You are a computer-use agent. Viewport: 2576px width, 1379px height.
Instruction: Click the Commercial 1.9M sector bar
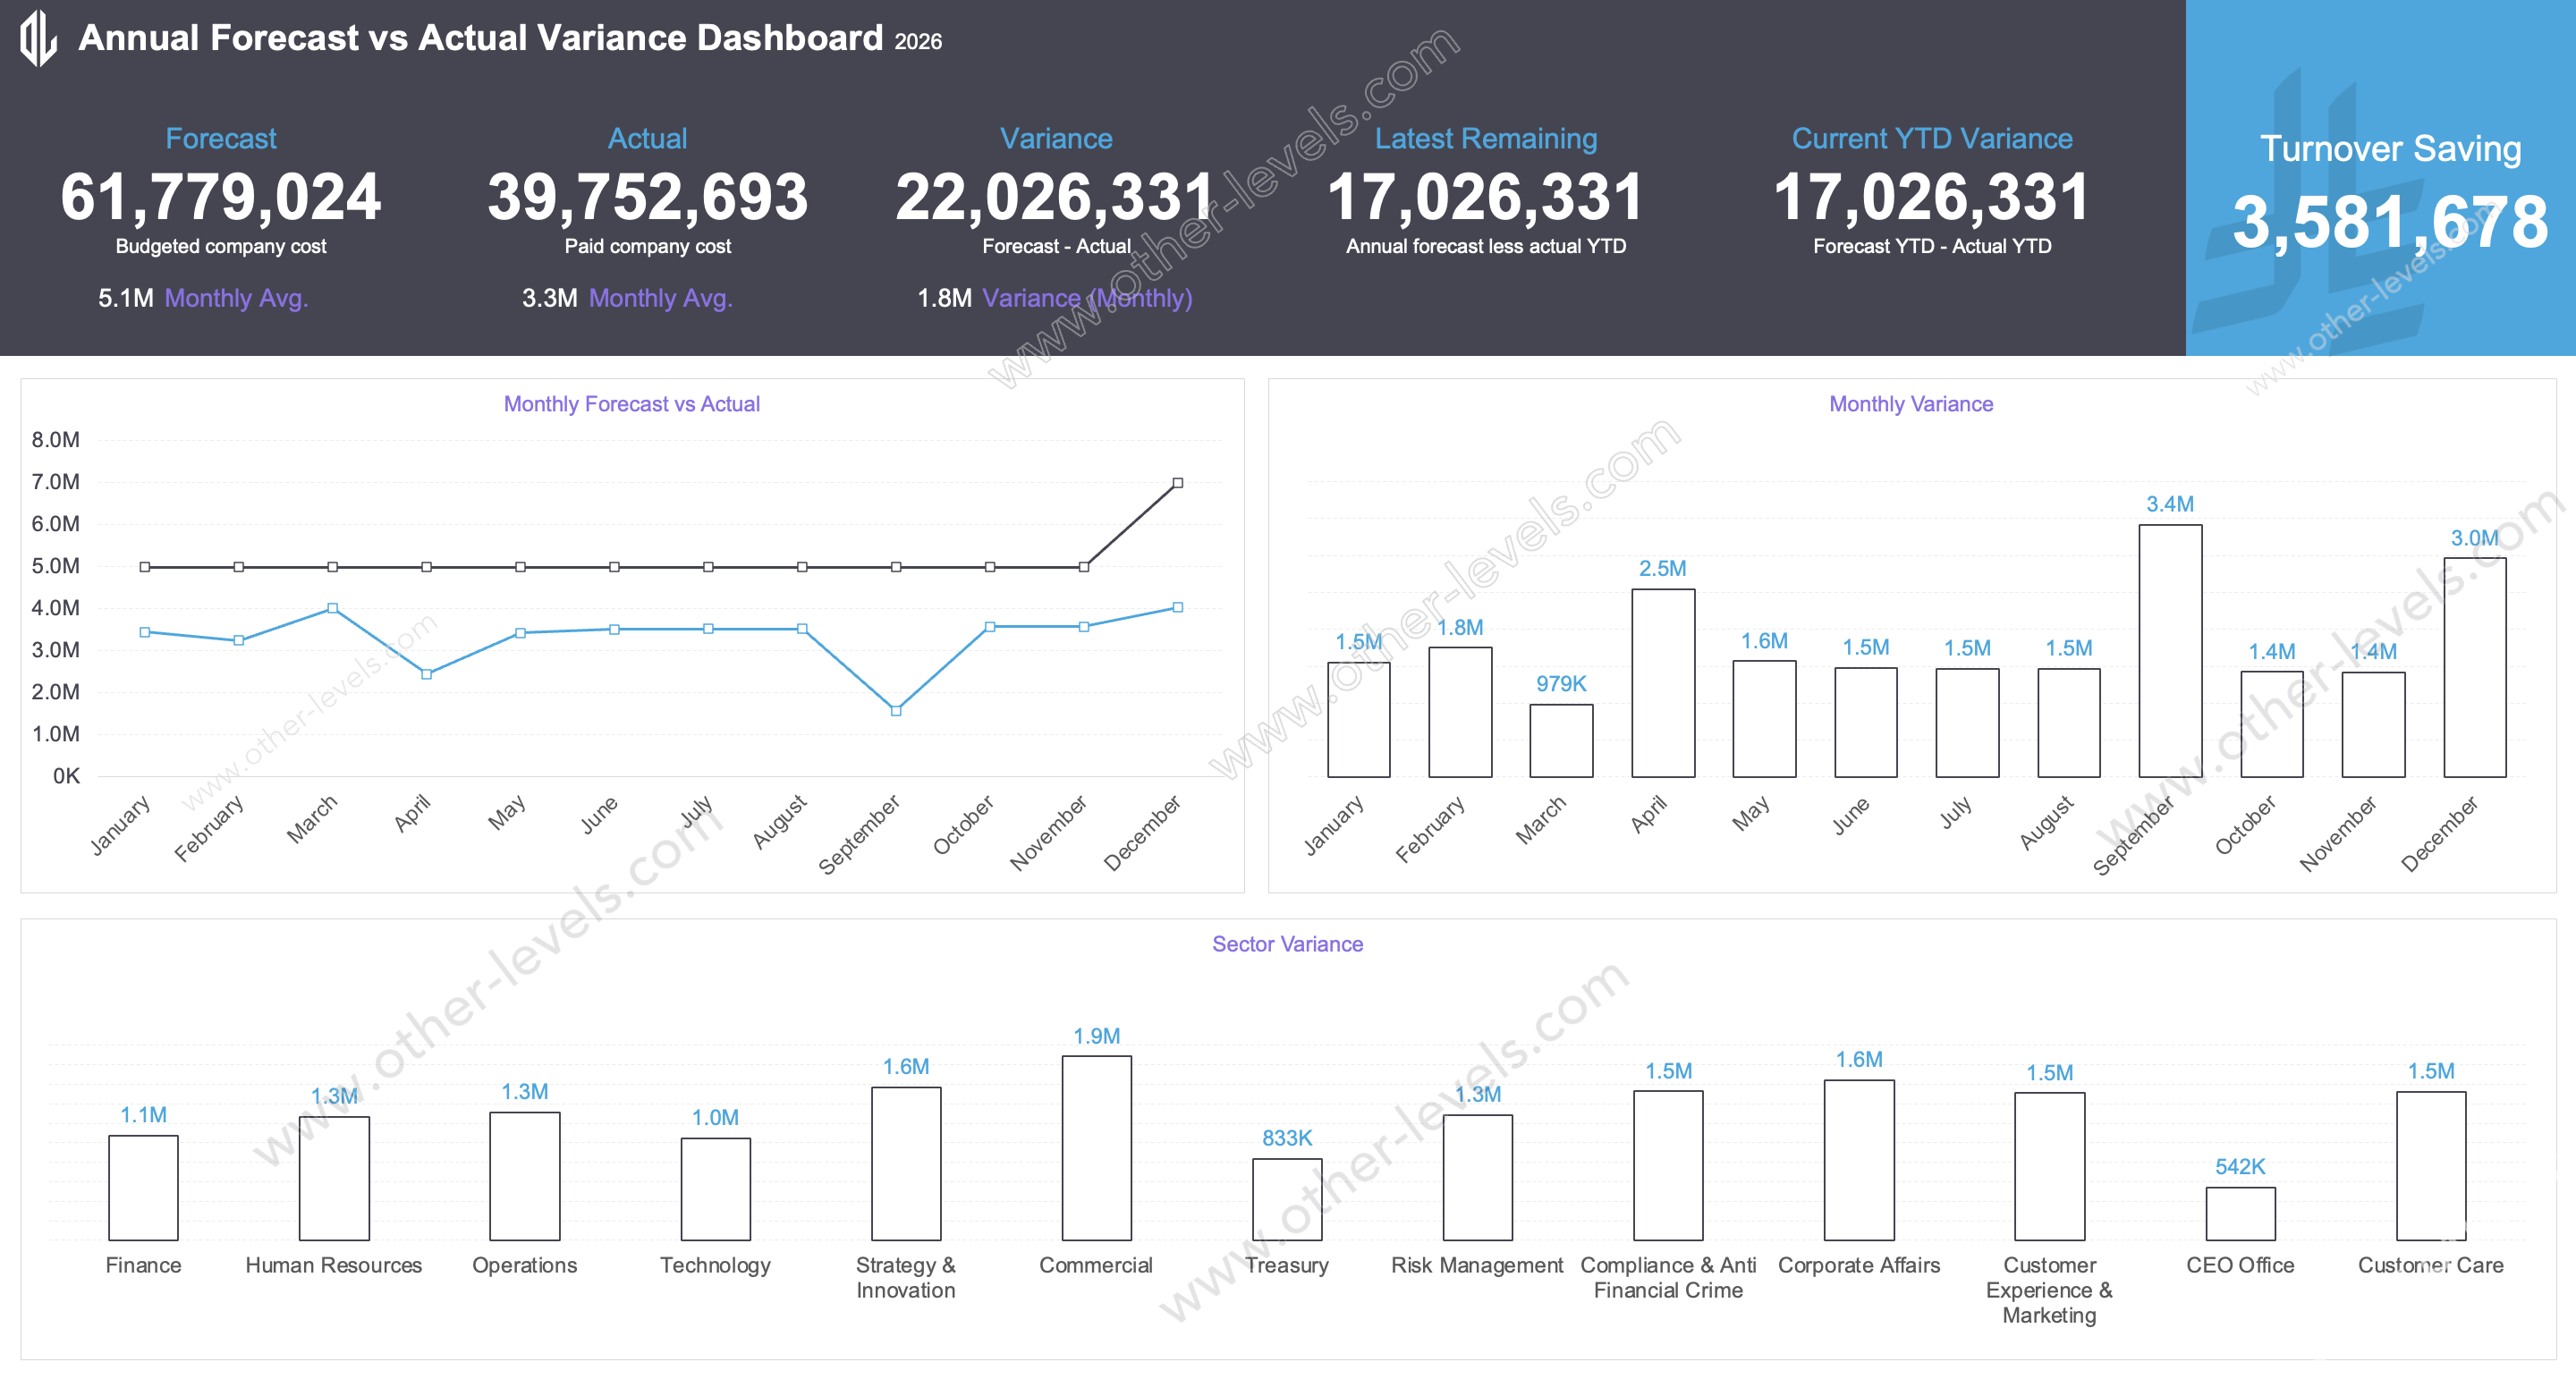click(1096, 1150)
